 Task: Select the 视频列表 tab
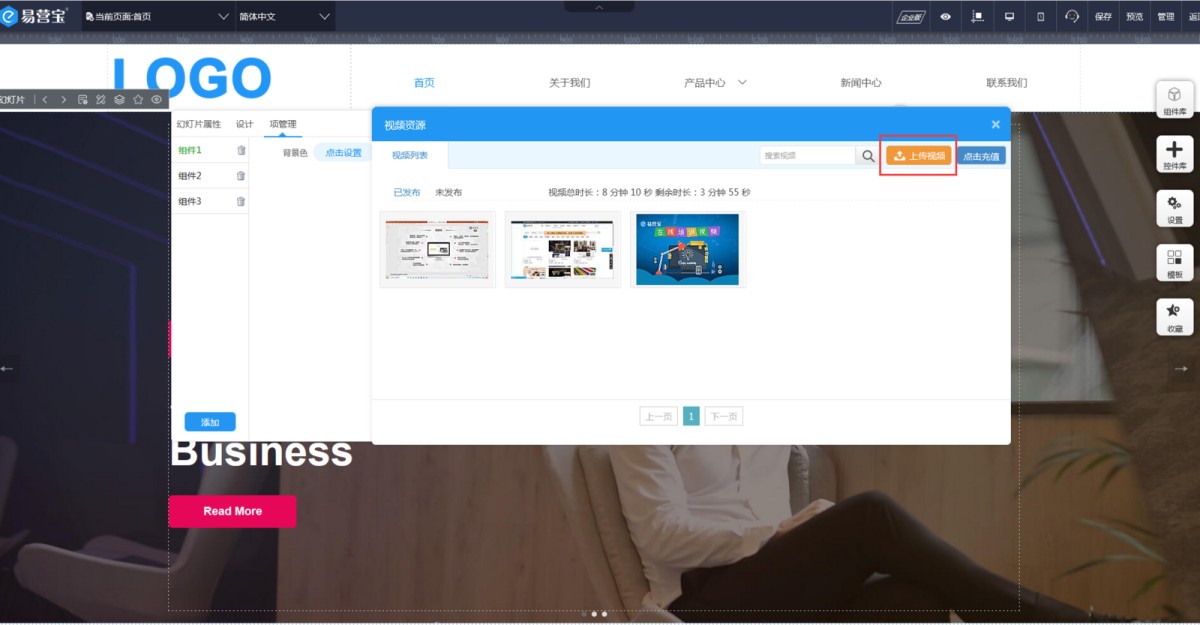(410, 155)
